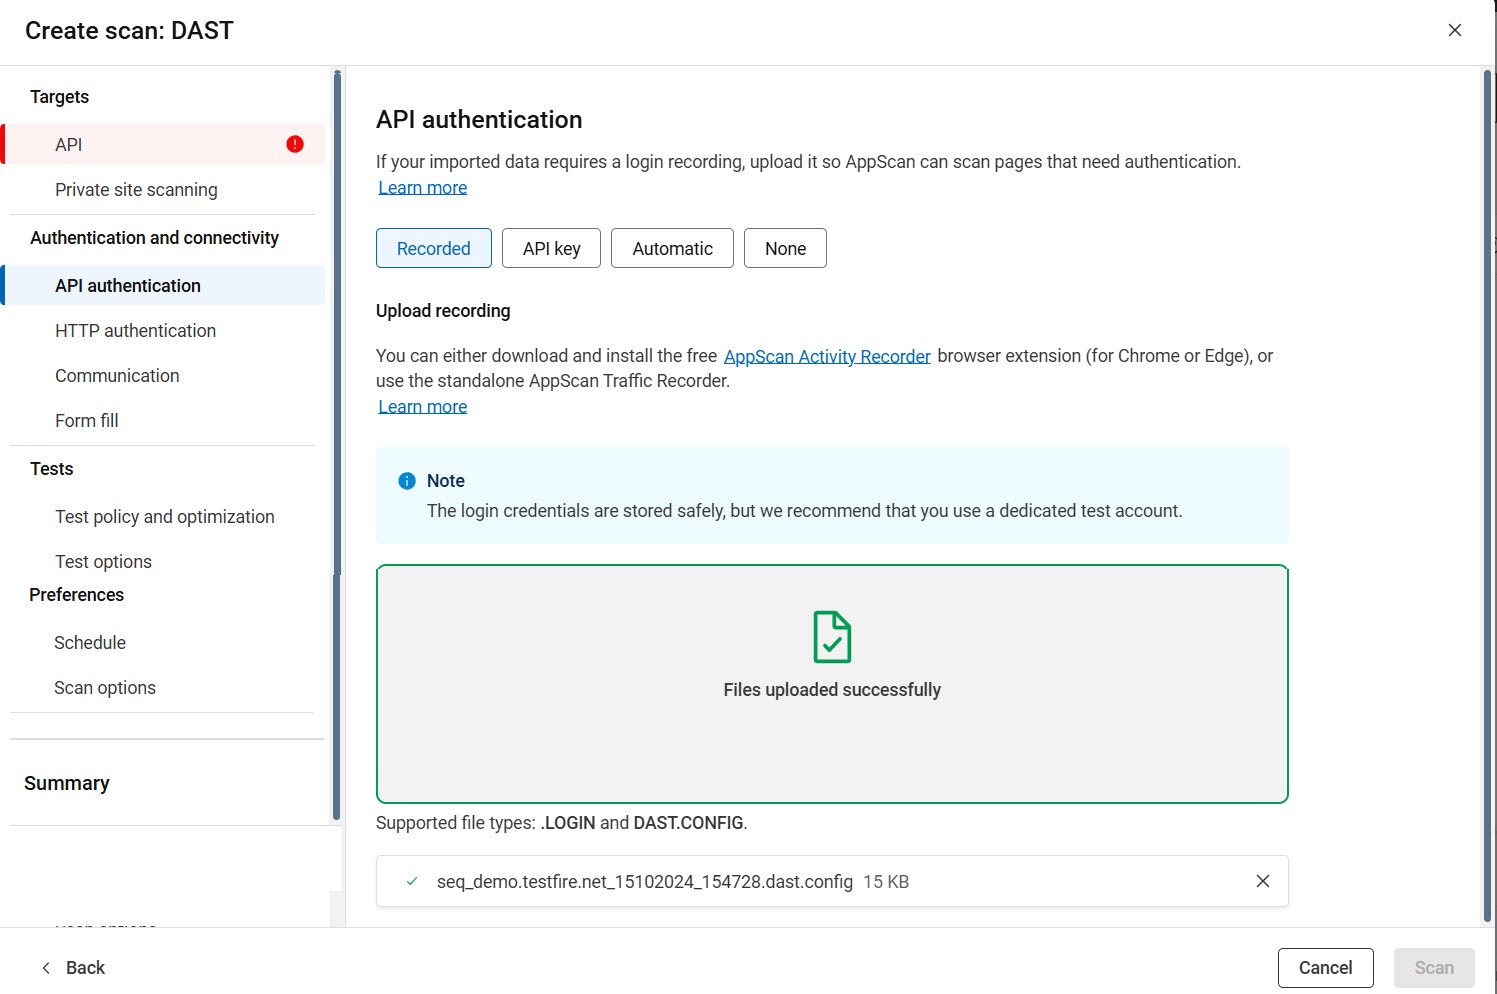
Task: Close the Create scan: DAST dialog
Action: tap(1454, 30)
